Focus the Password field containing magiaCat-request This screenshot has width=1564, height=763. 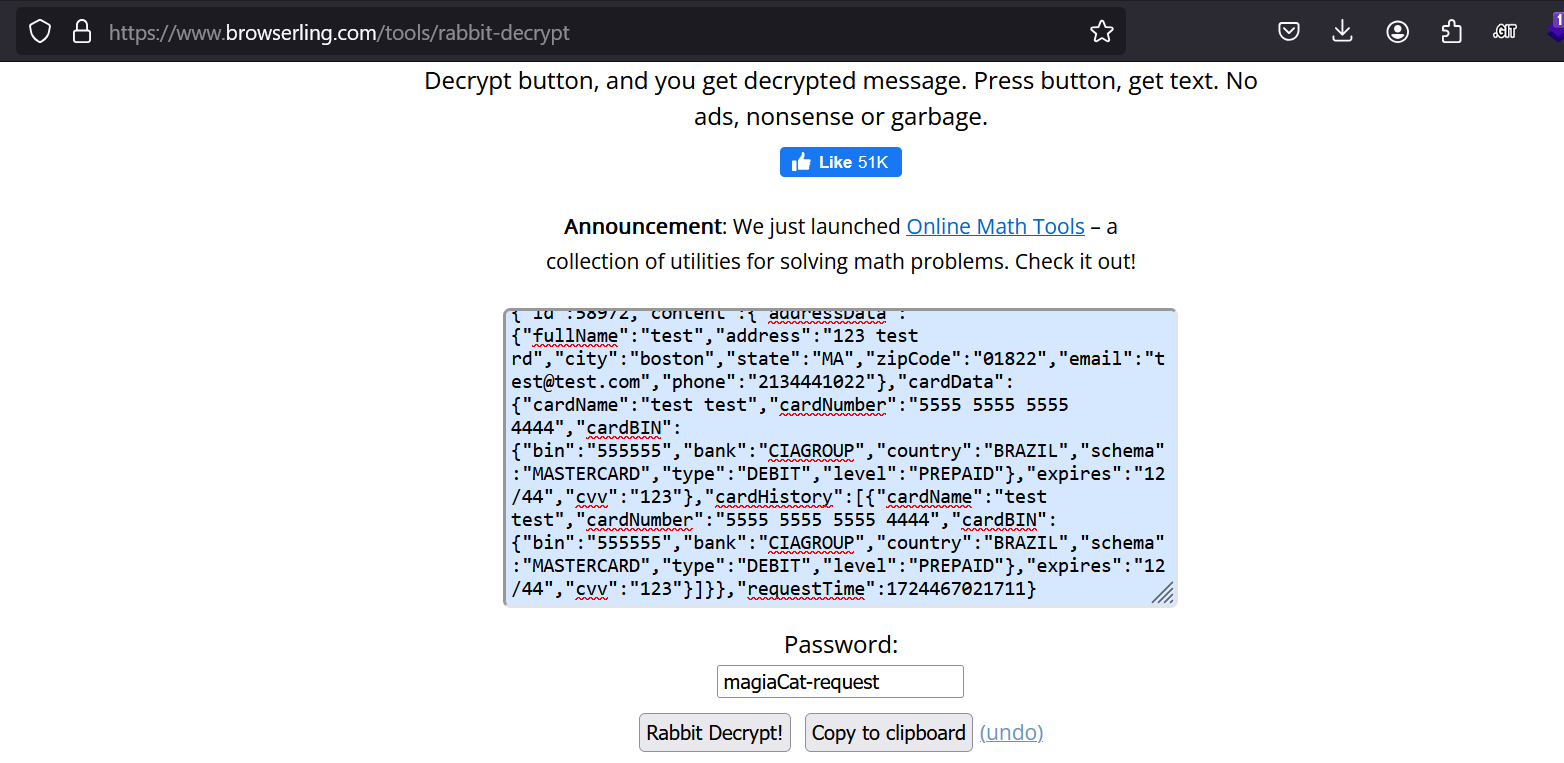[840, 682]
